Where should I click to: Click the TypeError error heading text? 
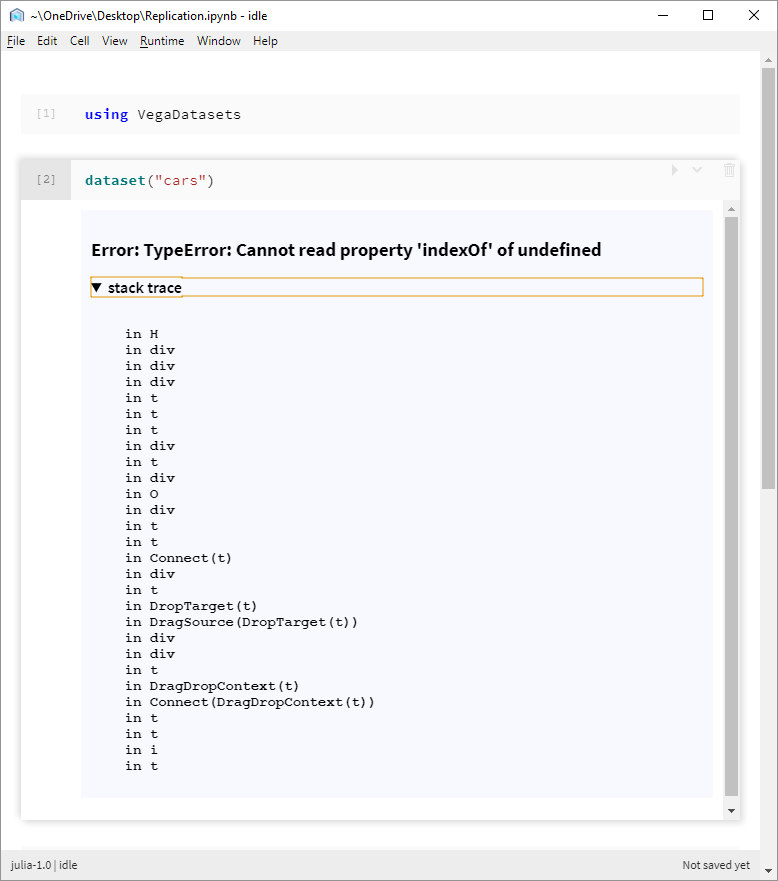click(346, 249)
